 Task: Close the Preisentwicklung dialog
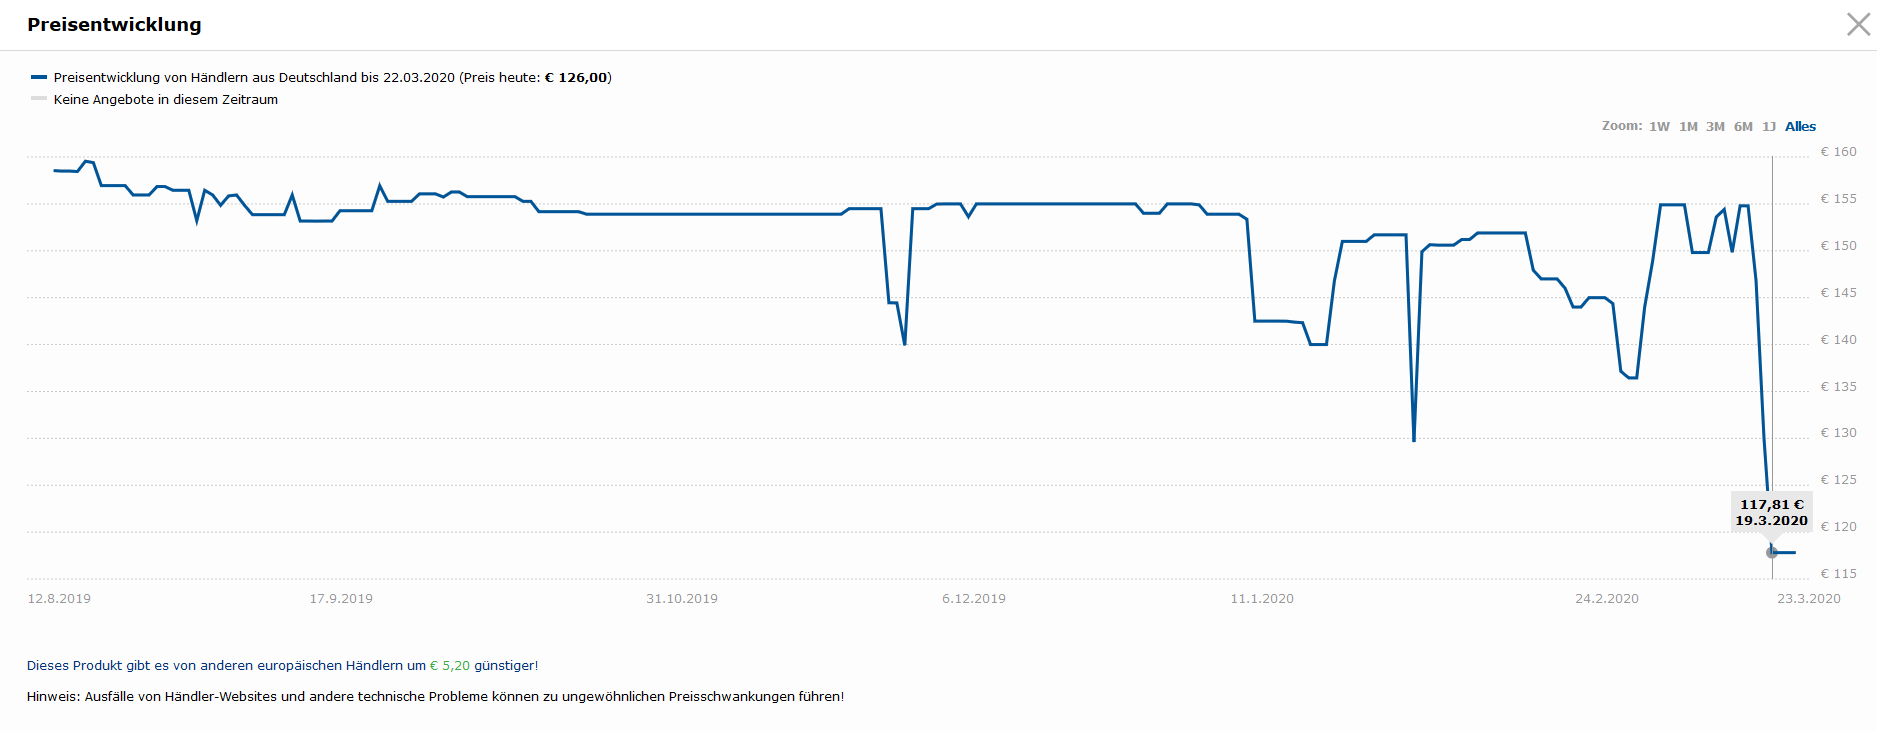tap(1858, 24)
